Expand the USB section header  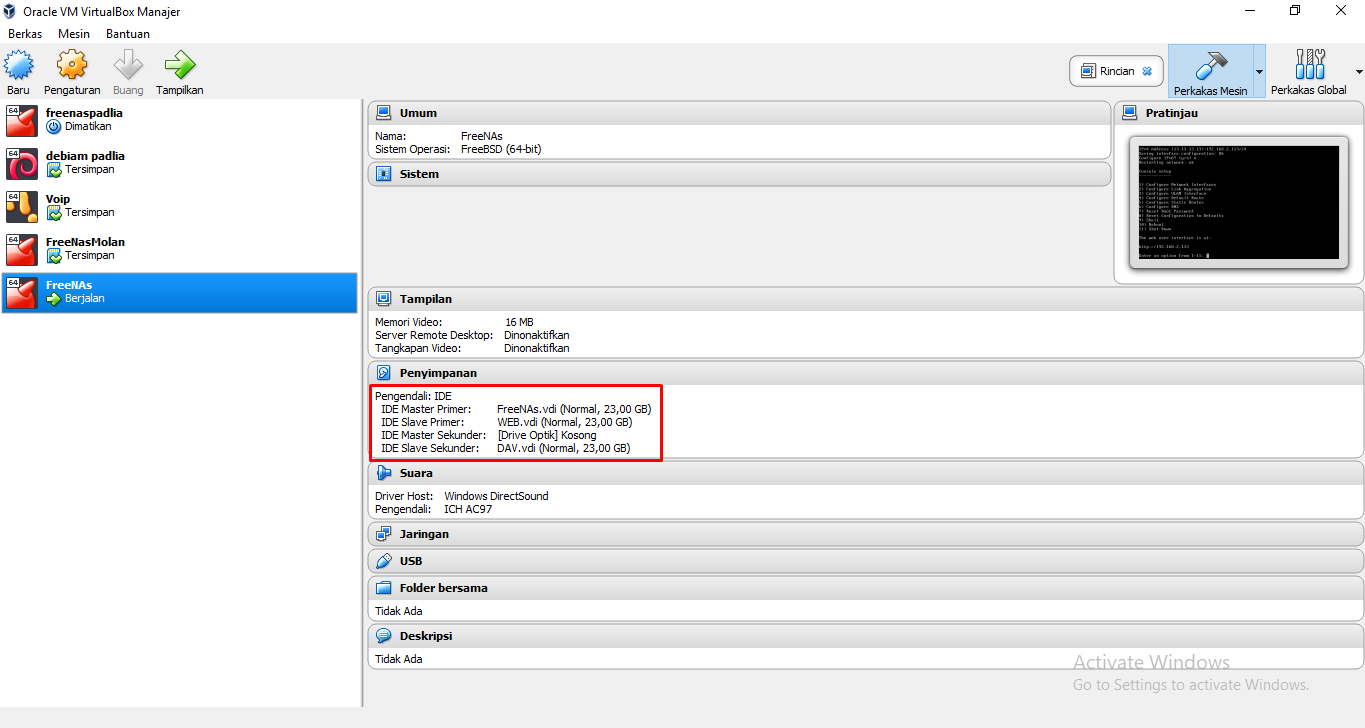click(x=866, y=561)
